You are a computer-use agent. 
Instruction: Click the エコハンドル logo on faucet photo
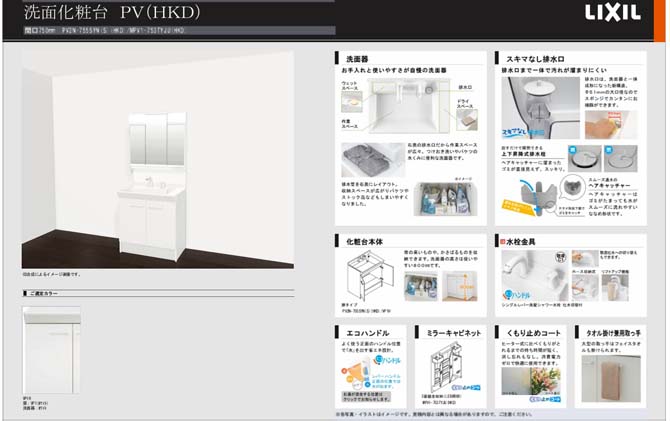[517, 294]
